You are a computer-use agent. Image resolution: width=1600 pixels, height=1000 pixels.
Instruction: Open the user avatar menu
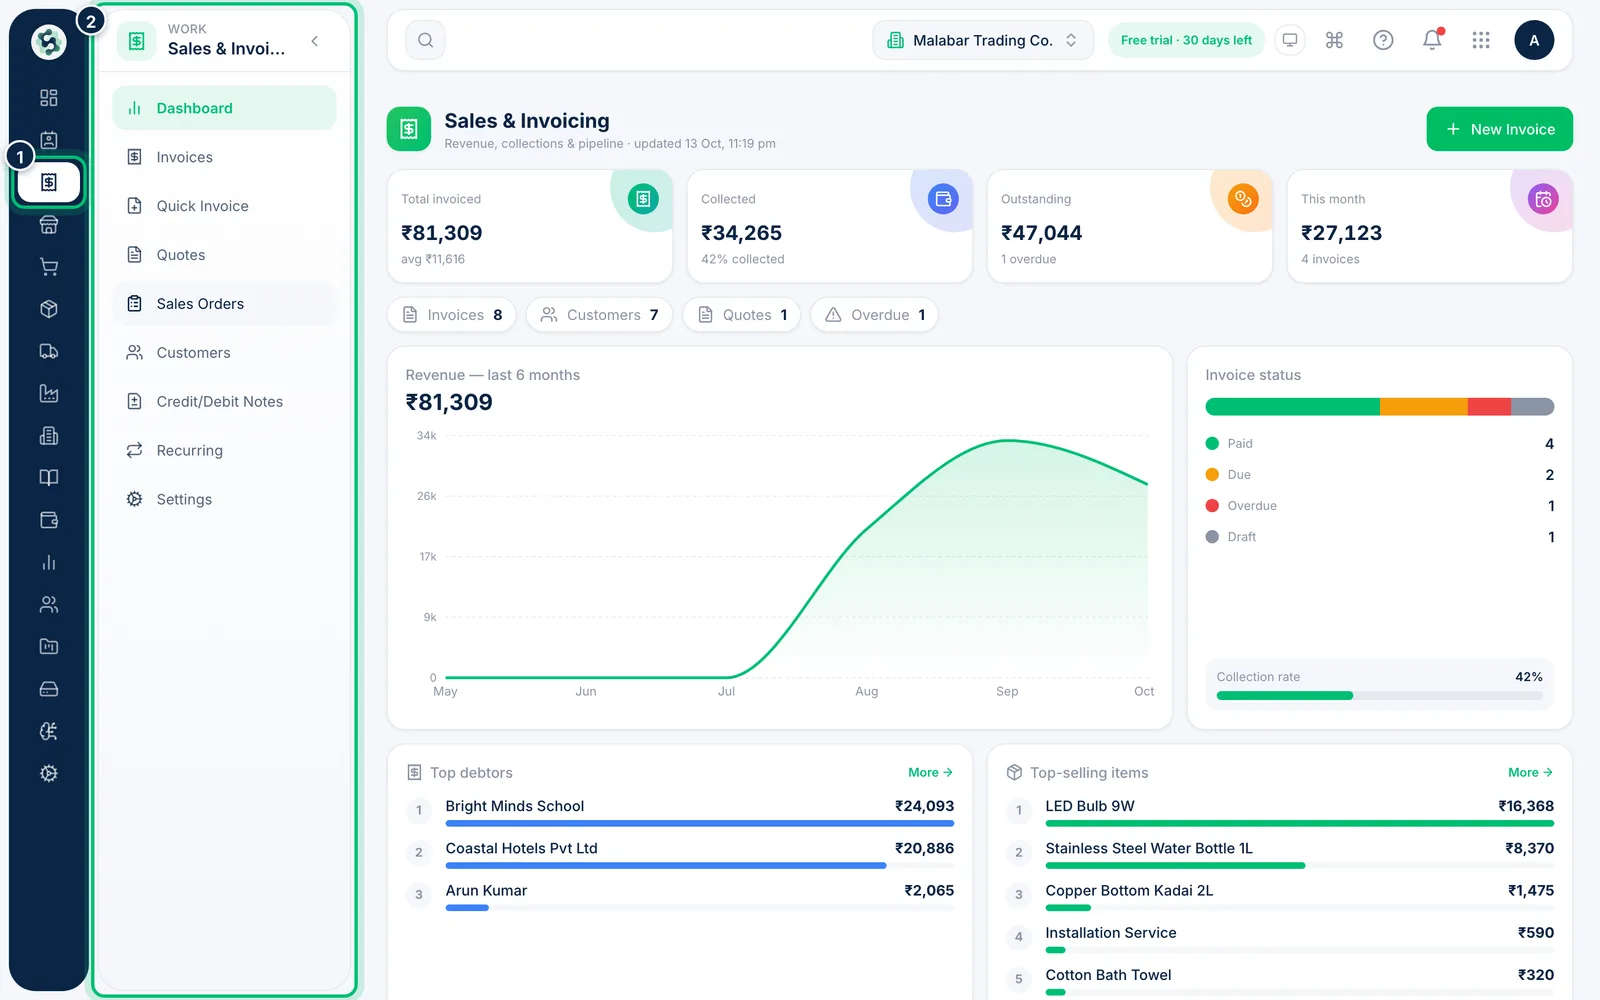[1534, 40]
